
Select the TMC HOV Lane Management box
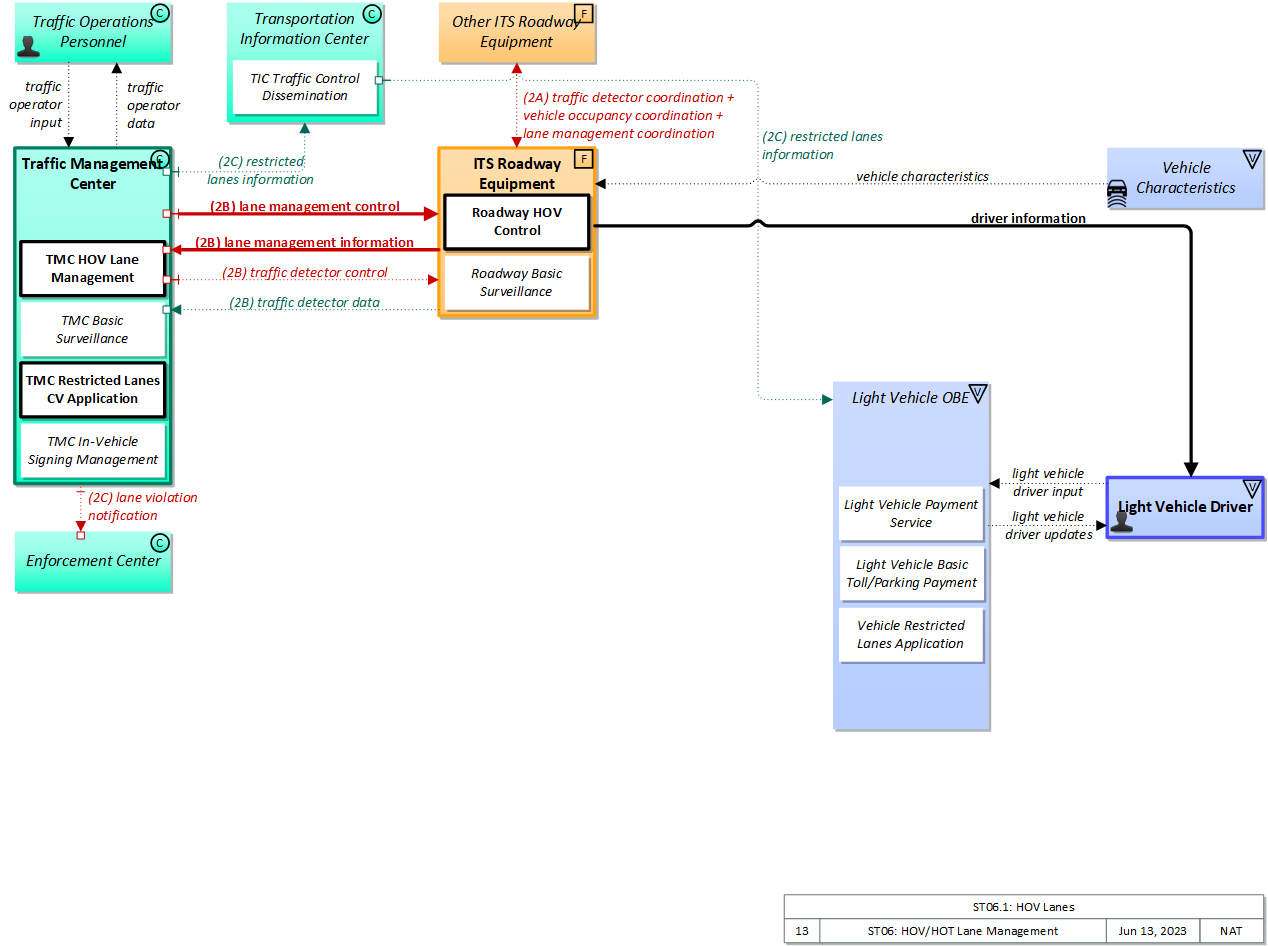93,269
